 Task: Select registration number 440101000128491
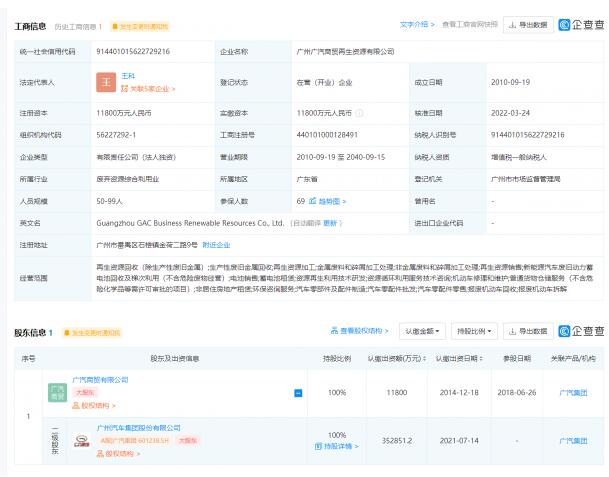[x=327, y=135]
